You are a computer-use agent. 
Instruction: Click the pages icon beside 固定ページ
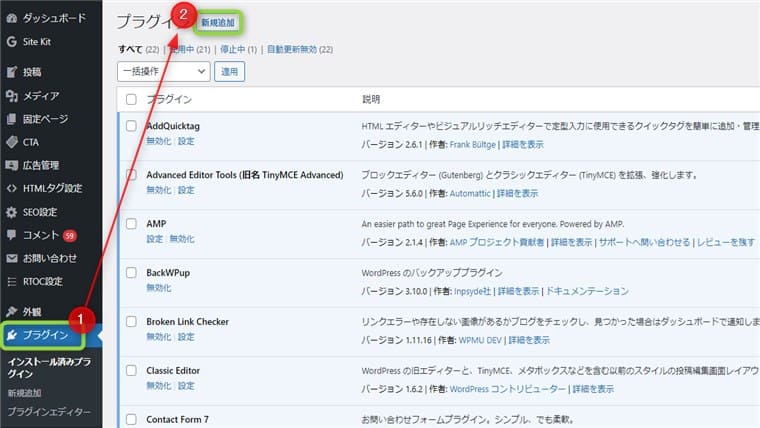12,119
